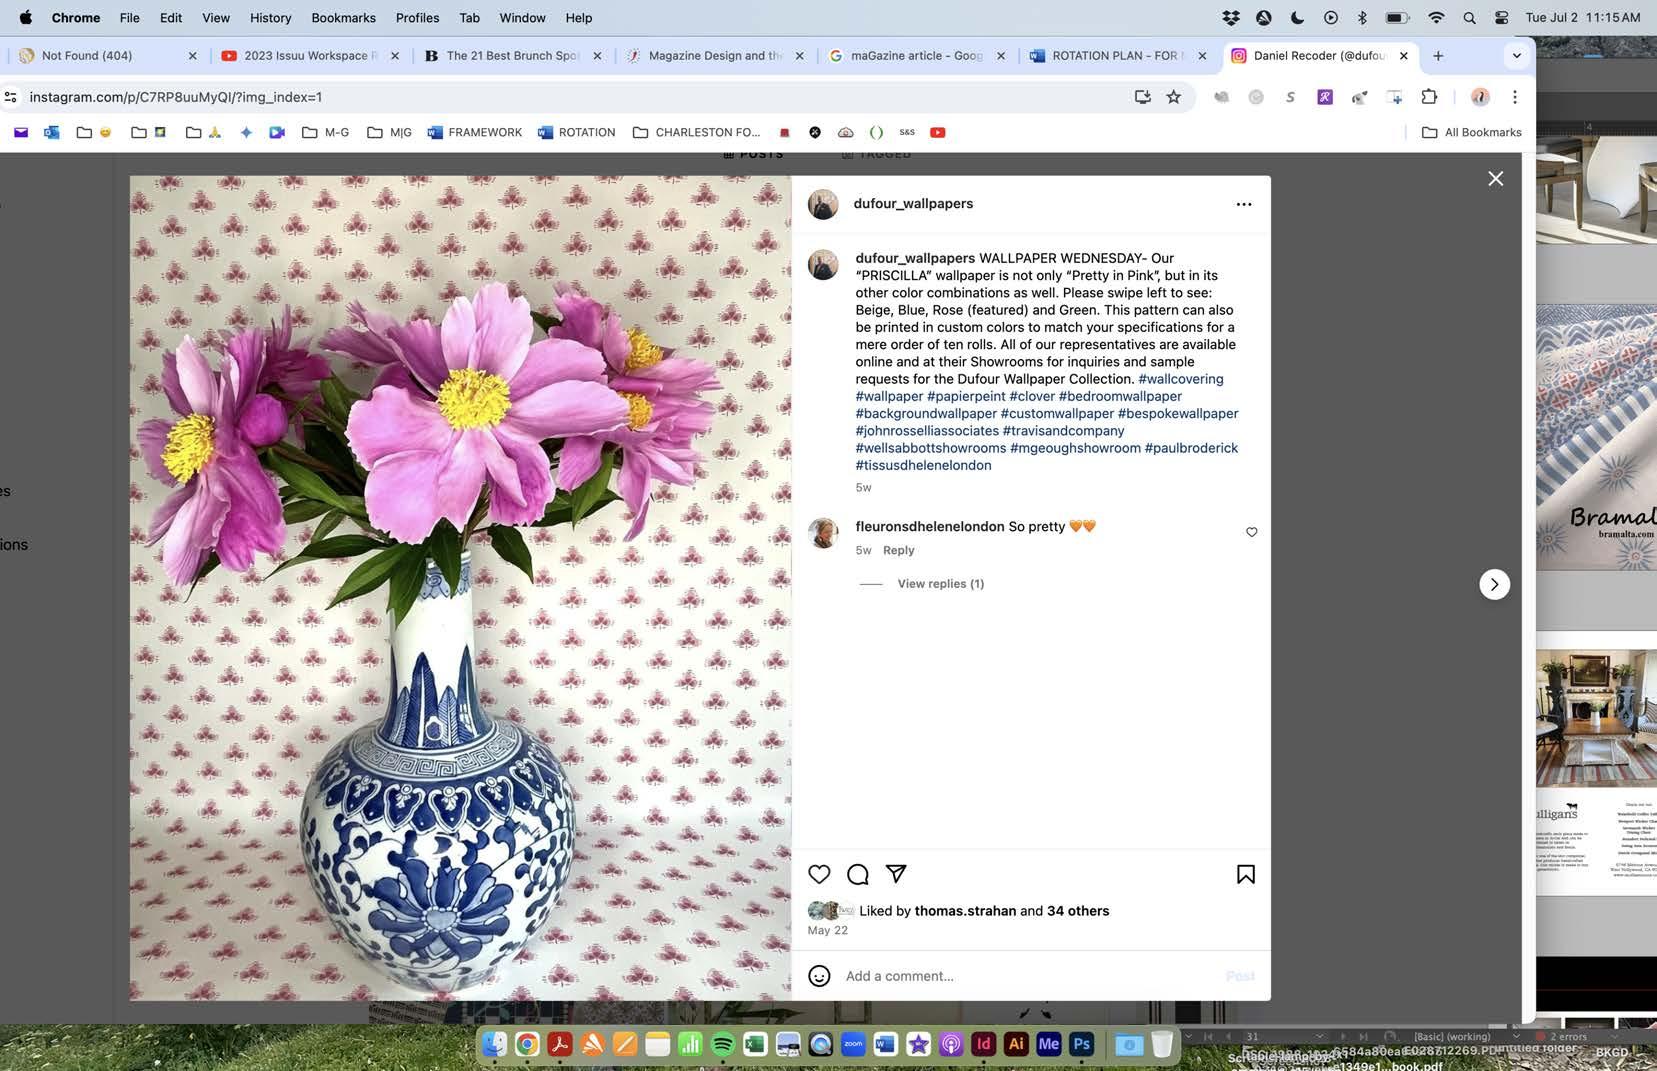This screenshot has height=1071, width=1657.
Task: Open the Chrome profile avatar
Action: coord(1480,97)
